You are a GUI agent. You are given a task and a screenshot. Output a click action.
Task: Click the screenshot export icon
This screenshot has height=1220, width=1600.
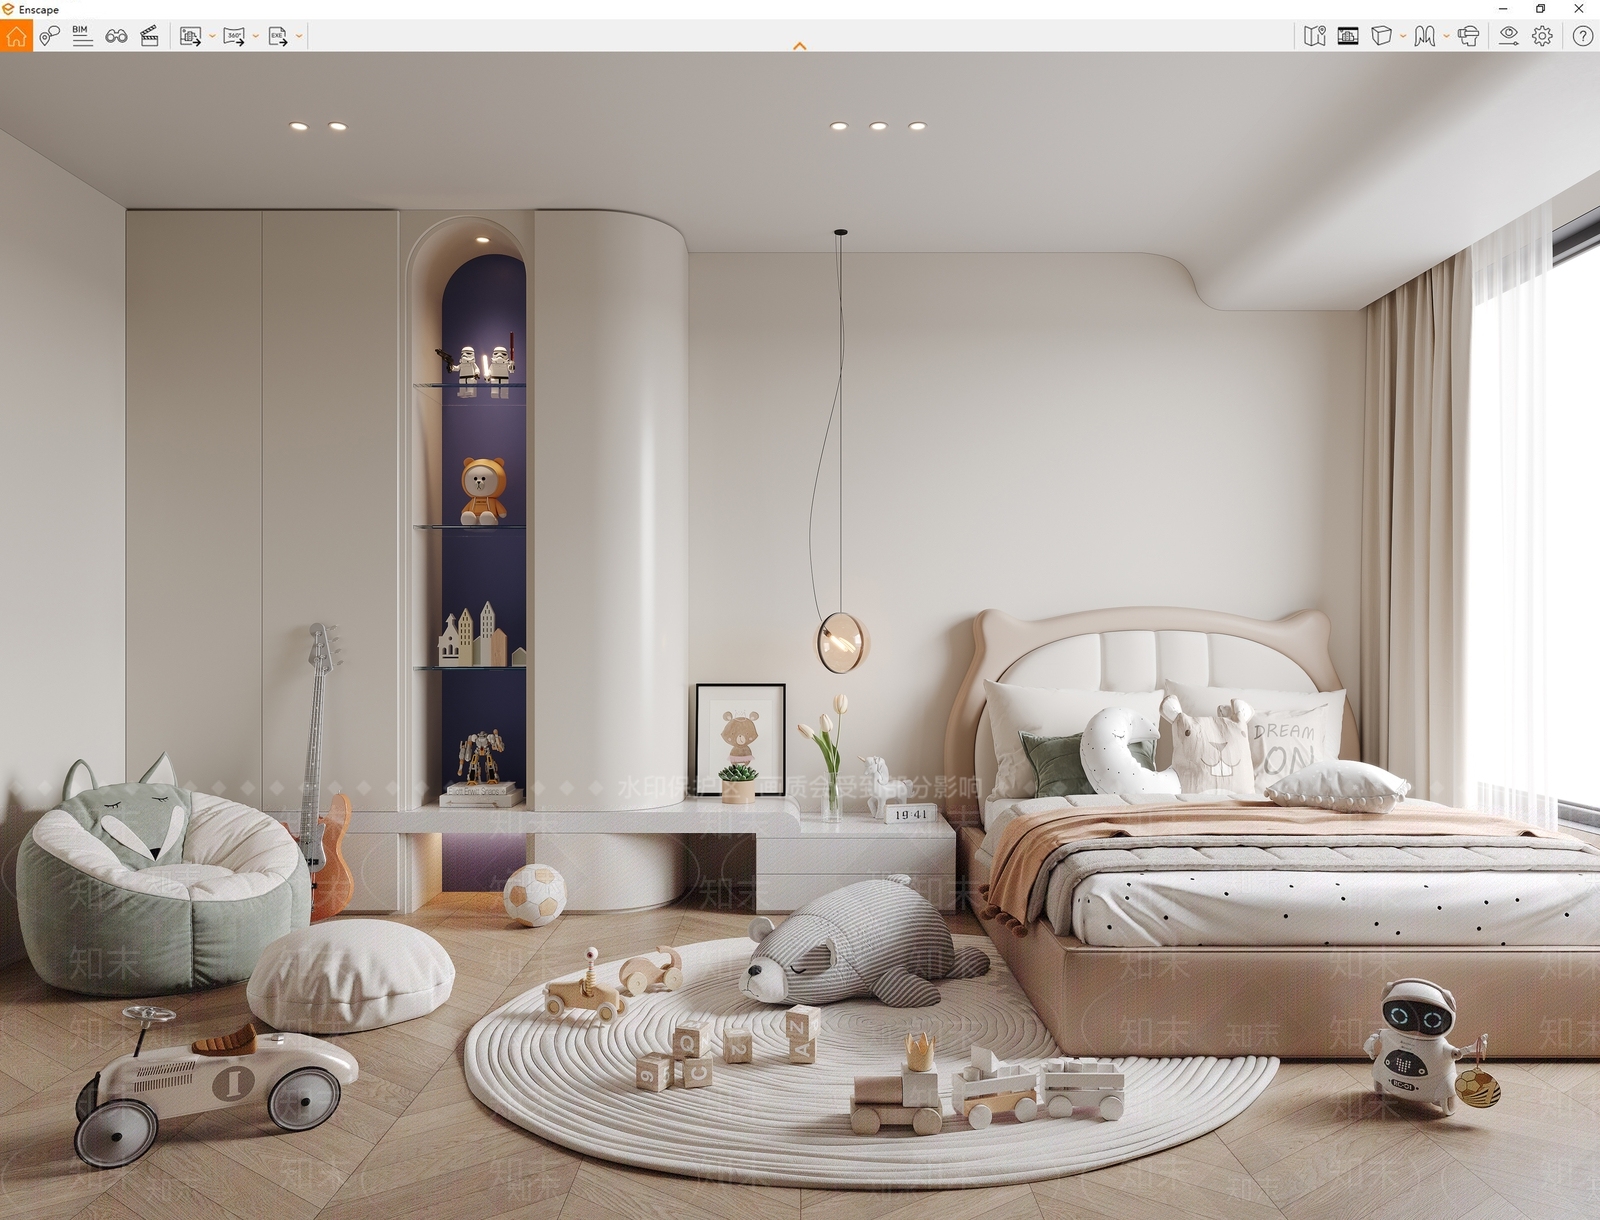pos(190,36)
